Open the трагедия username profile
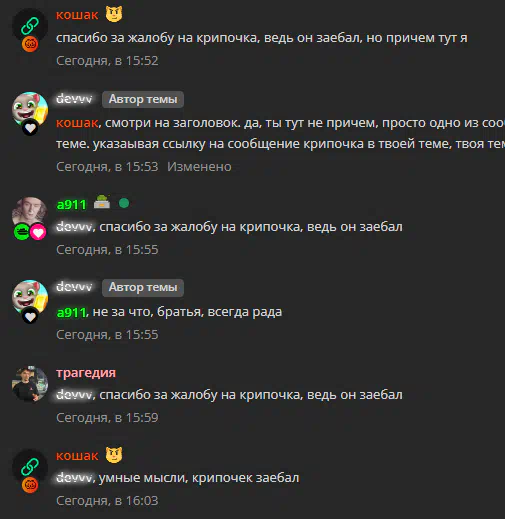 point(86,373)
